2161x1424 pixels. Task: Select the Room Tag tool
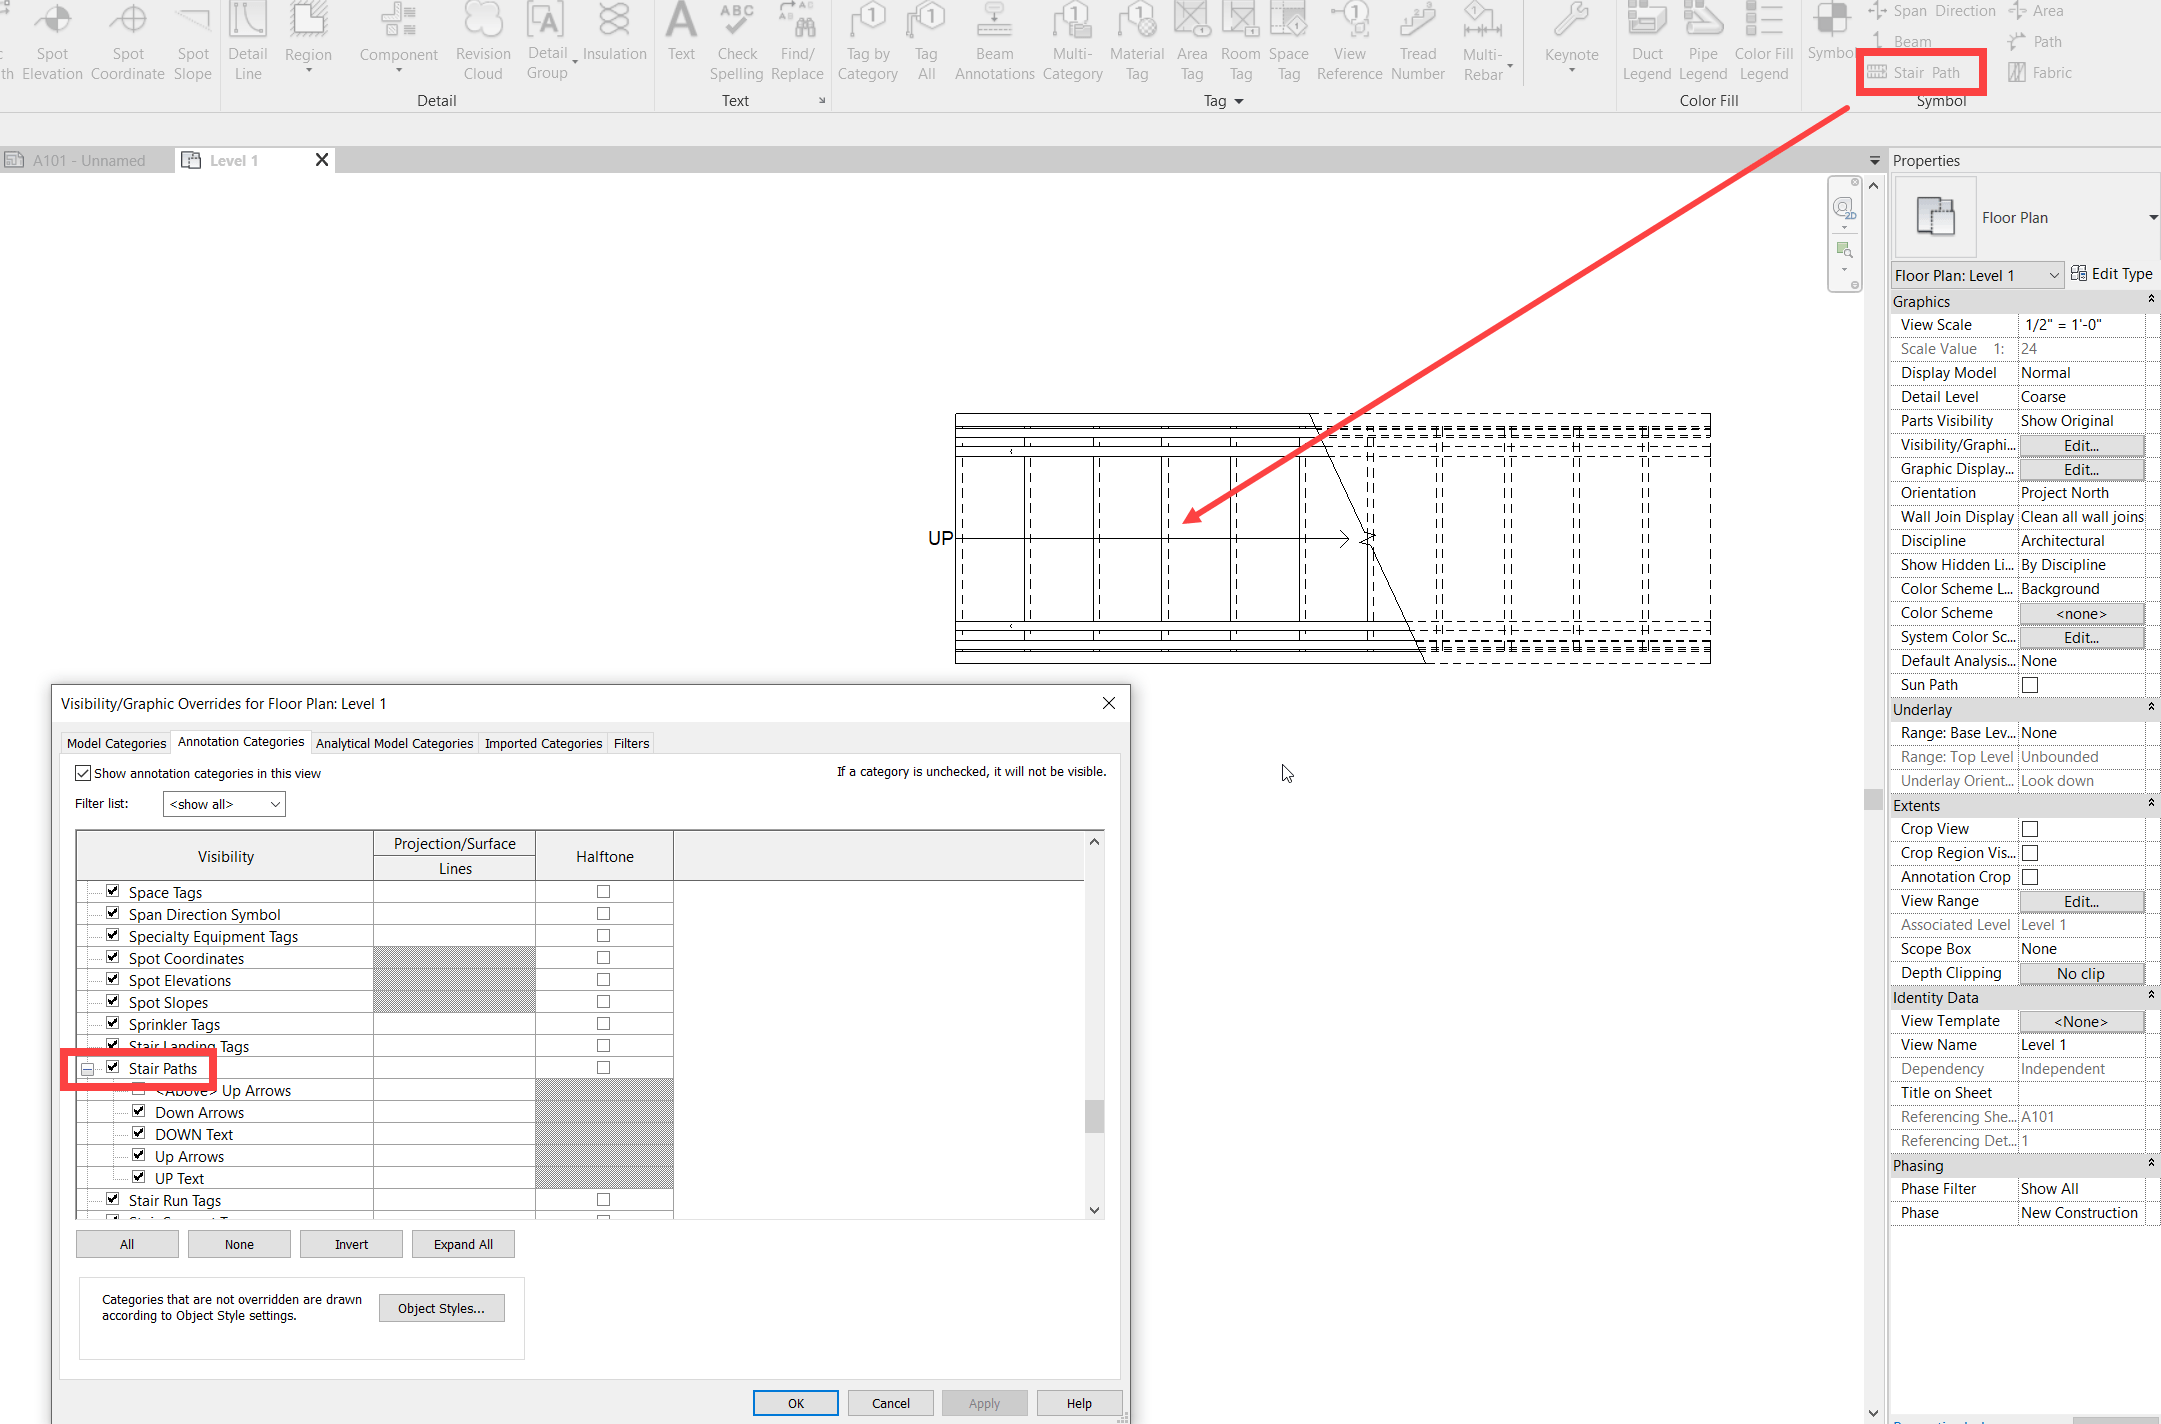click(x=1240, y=42)
